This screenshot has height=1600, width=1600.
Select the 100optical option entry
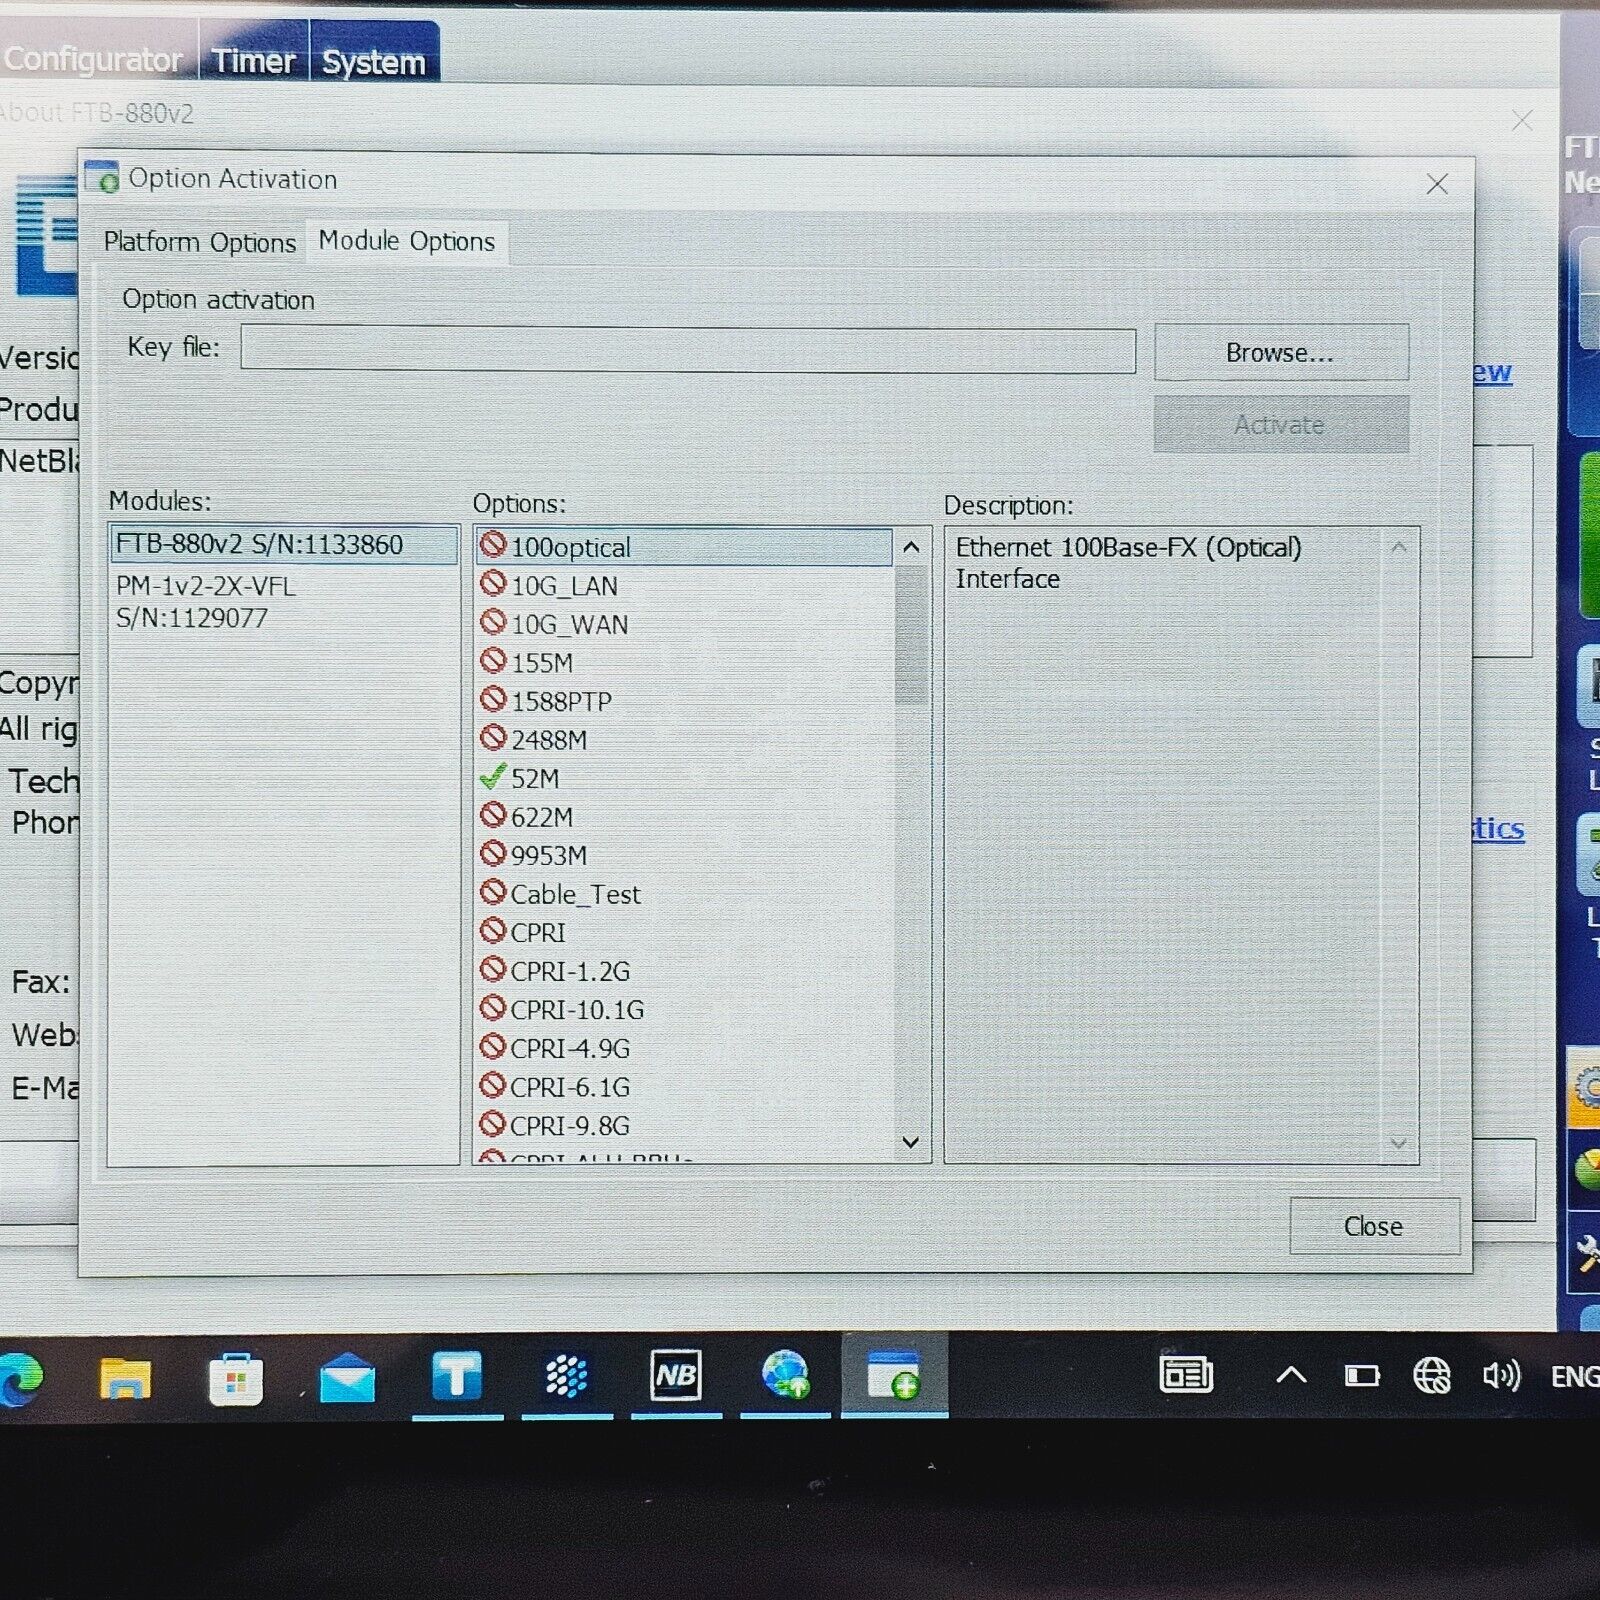[x=571, y=548]
